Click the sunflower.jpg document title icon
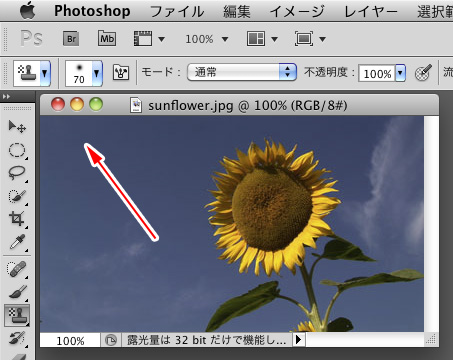The width and height of the screenshot is (453, 360). point(136,106)
